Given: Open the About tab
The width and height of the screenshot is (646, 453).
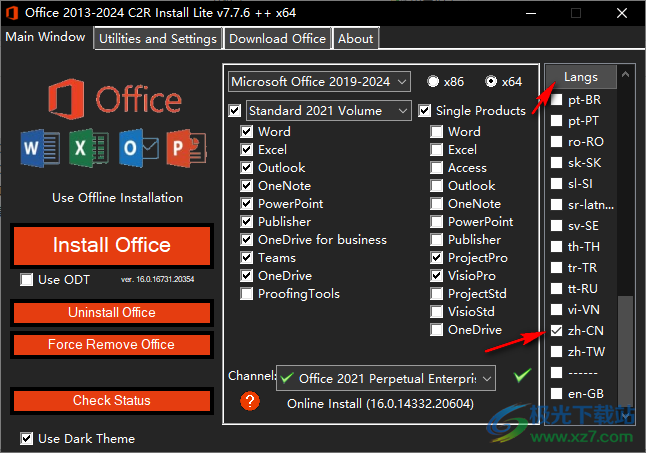Looking at the screenshot, I should (356, 38).
